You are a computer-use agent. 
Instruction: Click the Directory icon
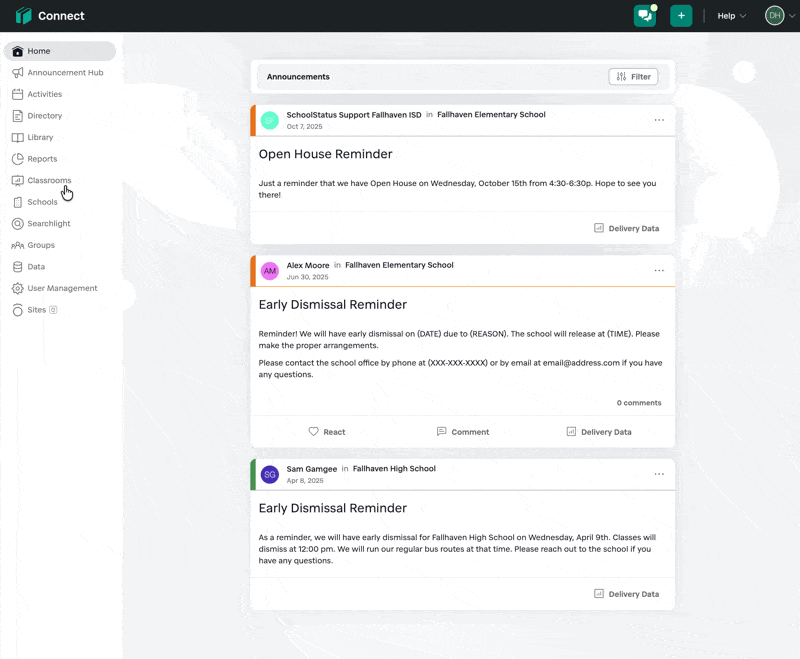point(18,116)
